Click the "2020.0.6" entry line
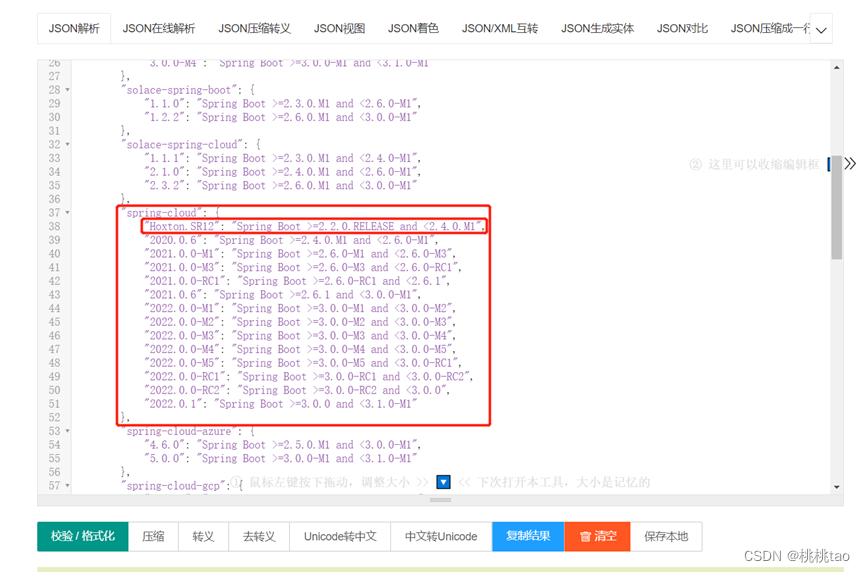The height and width of the screenshot is (572, 865). coord(291,240)
